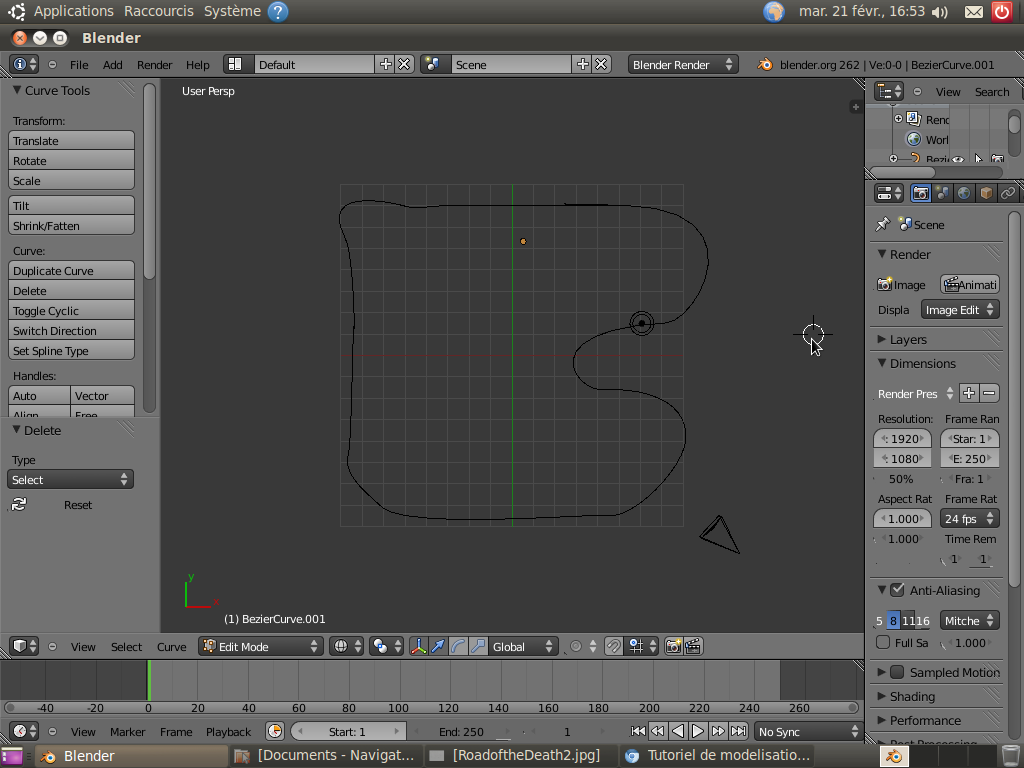Open the Edit Mode dropdown
Viewport: 1024px width, 768px height.
[x=259, y=647]
